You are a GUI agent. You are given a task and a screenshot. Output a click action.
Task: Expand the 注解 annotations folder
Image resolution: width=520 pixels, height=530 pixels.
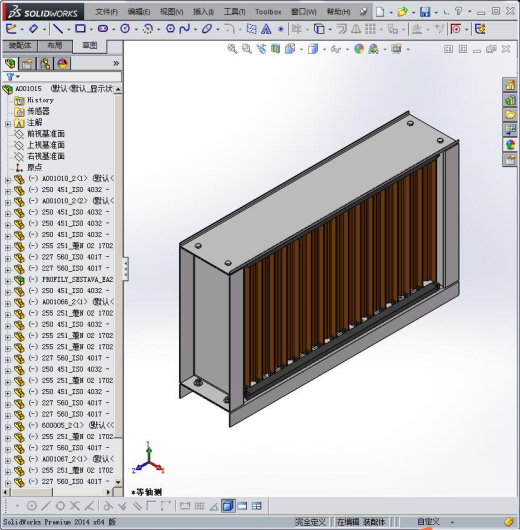[x=8, y=124]
